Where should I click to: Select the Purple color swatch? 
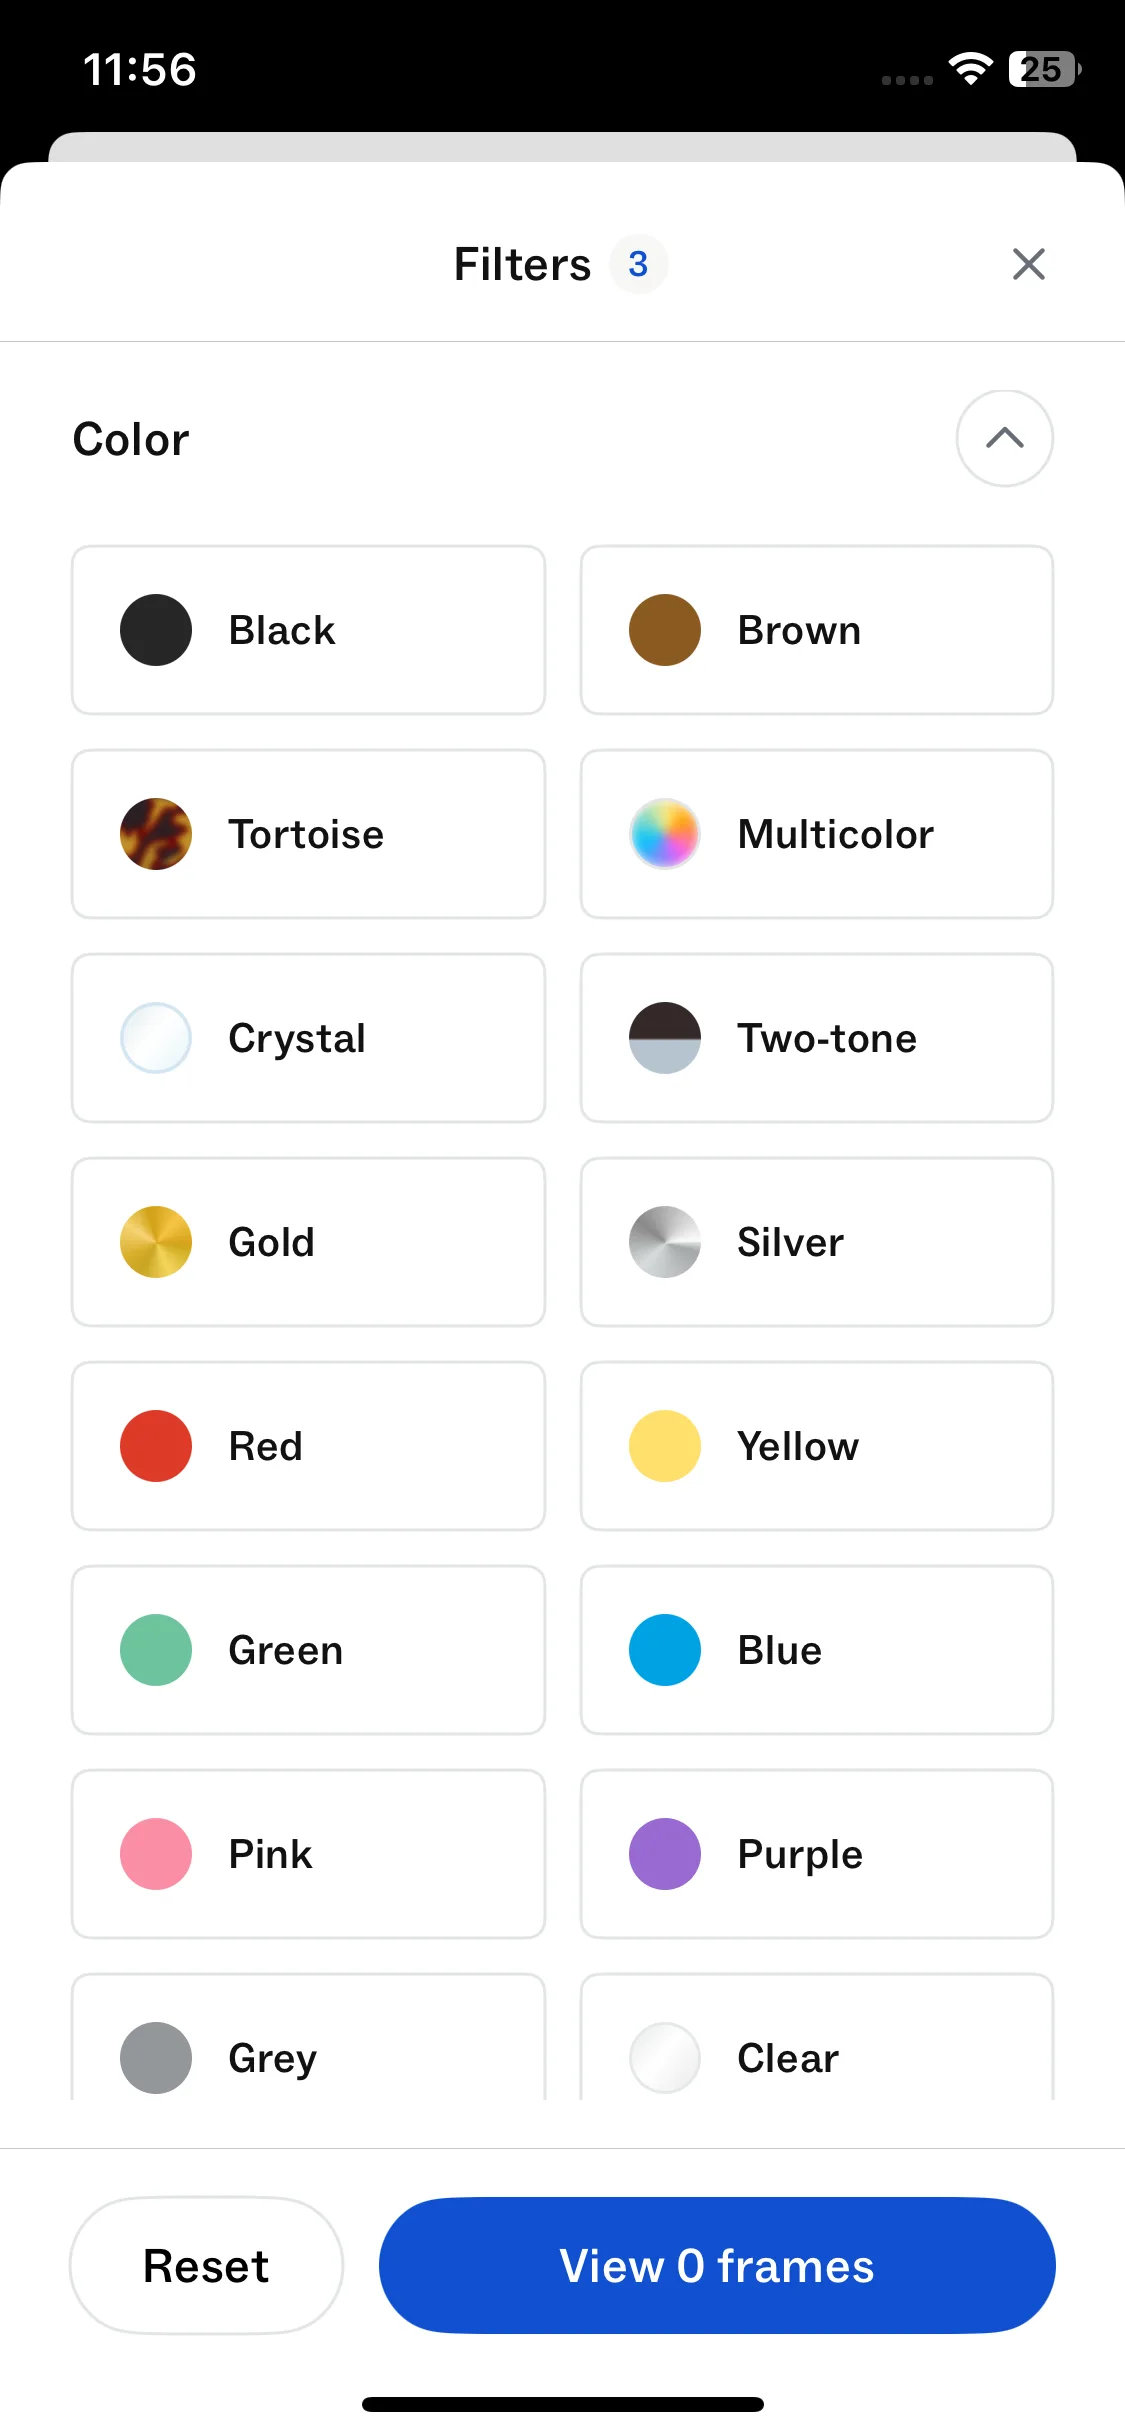click(664, 1854)
